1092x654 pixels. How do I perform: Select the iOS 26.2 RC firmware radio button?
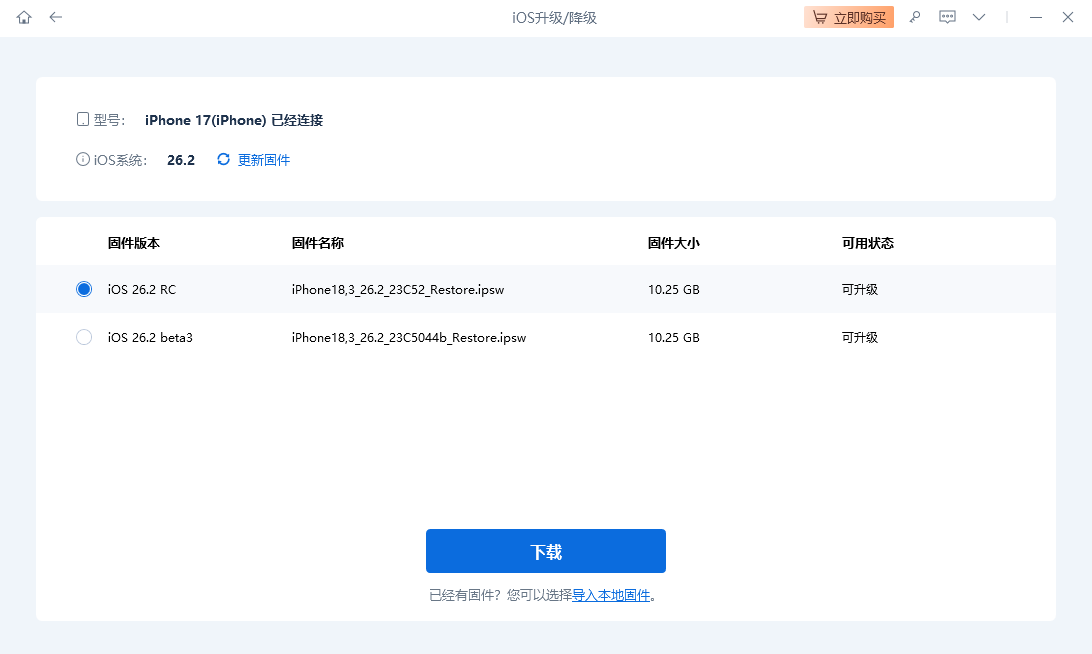84,289
